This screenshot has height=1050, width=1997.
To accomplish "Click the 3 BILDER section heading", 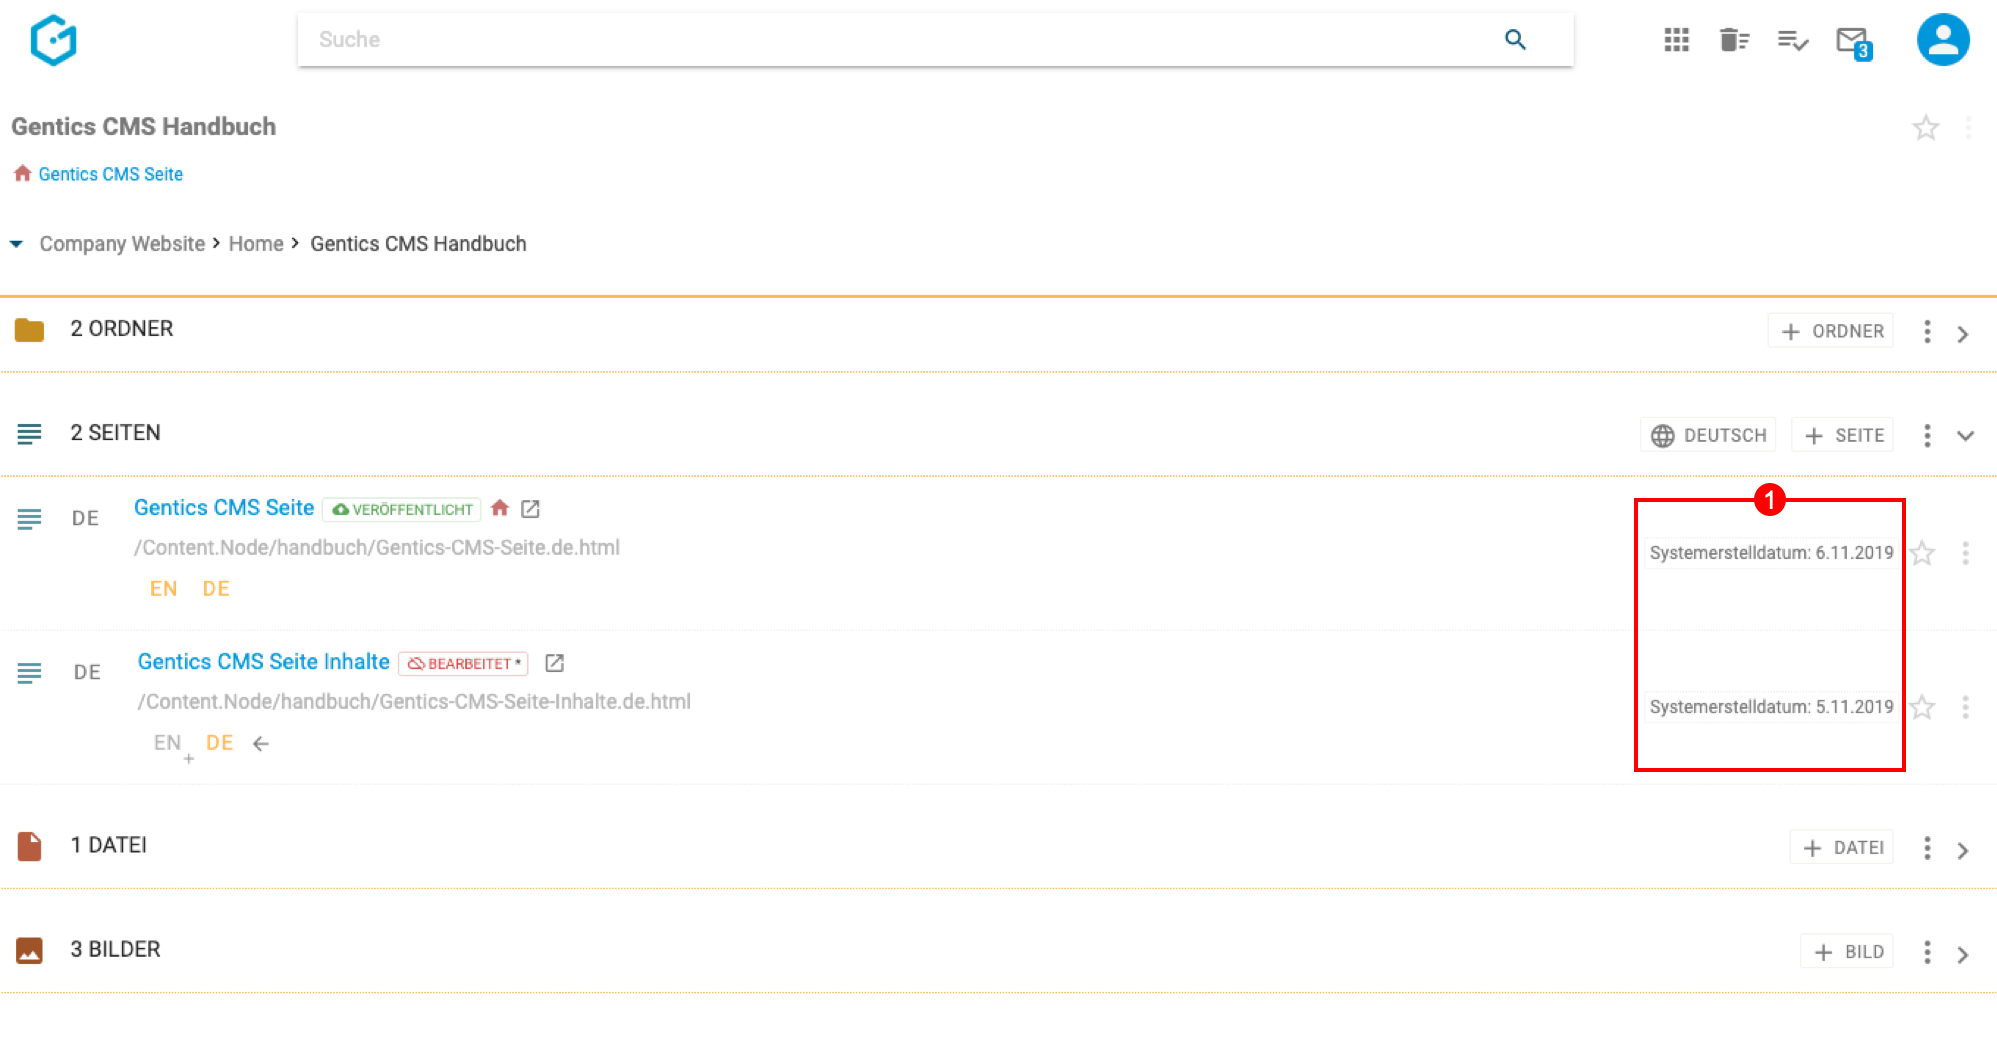I will pos(115,950).
